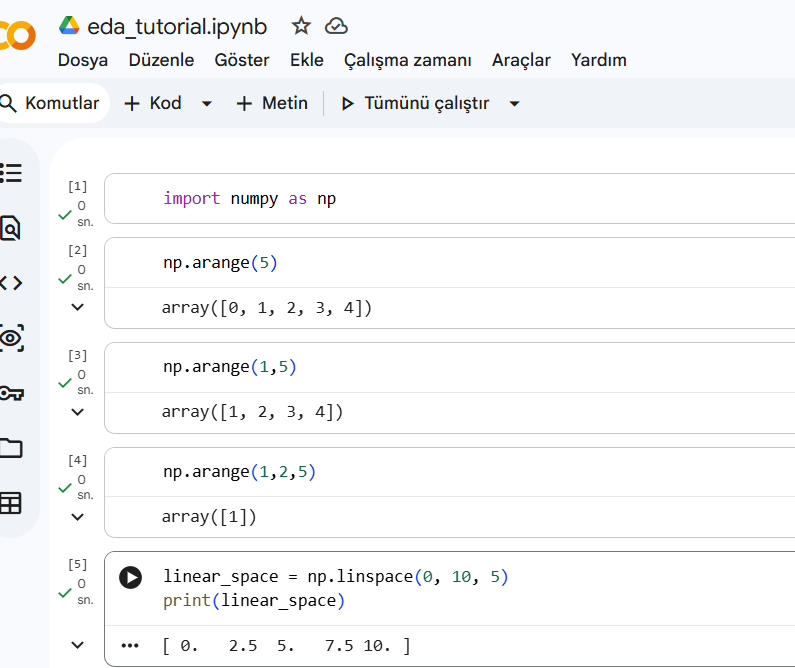Open the Göster menu
This screenshot has width=795, height=668.
(242, 60)
